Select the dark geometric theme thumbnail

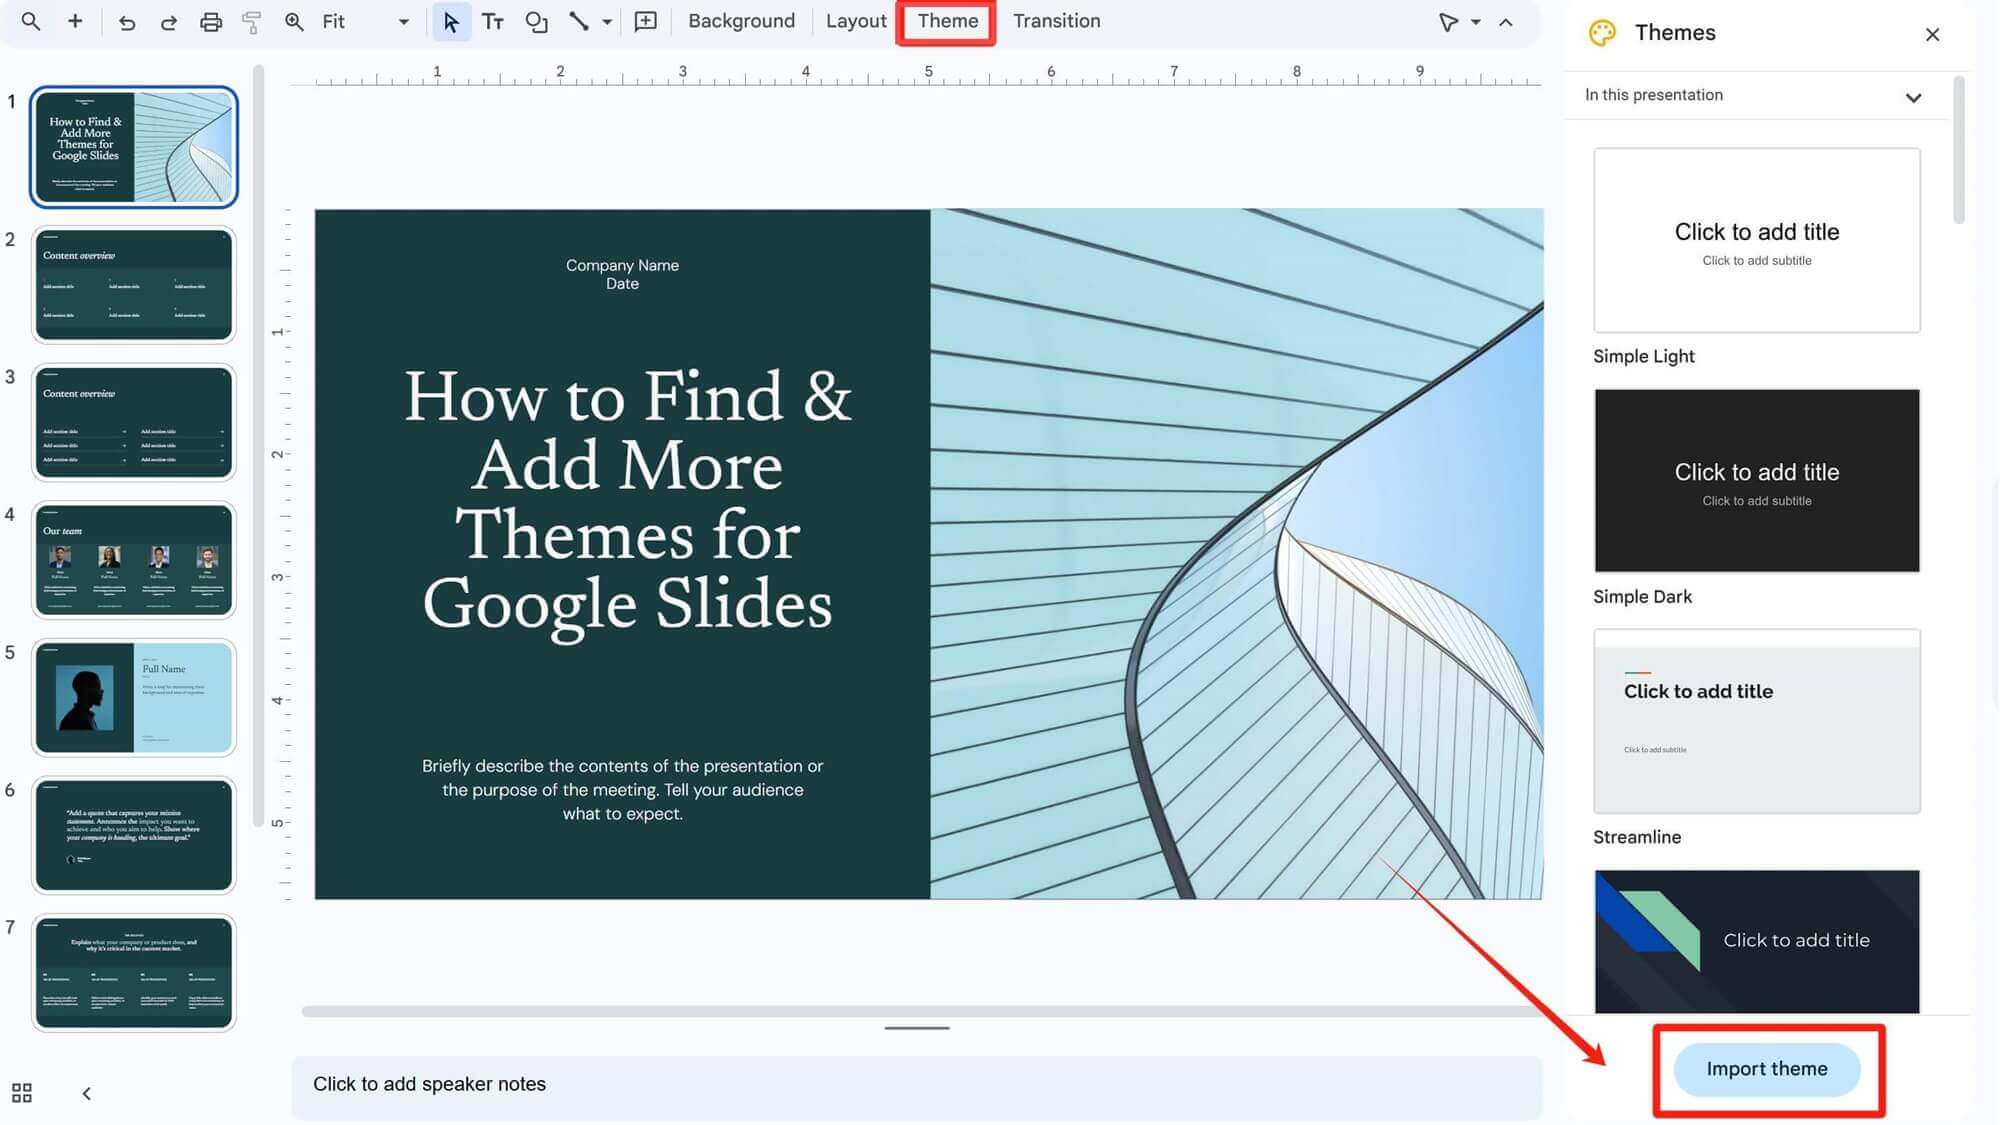1757,941
